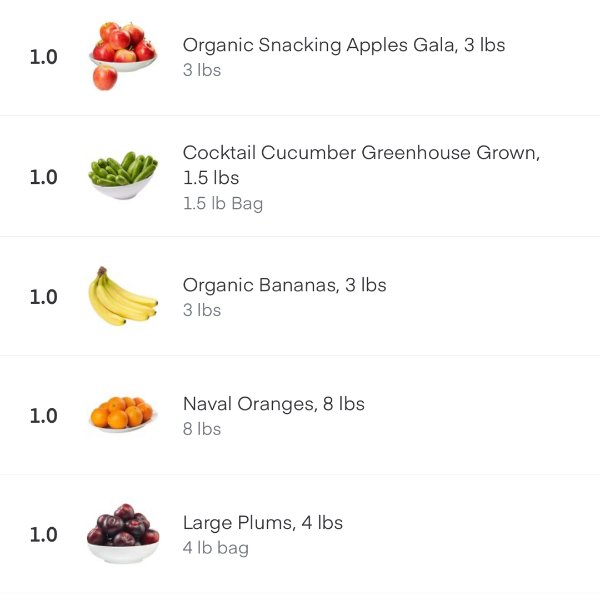Click the 1.5 lb Bag subtitle

[223, 204]
